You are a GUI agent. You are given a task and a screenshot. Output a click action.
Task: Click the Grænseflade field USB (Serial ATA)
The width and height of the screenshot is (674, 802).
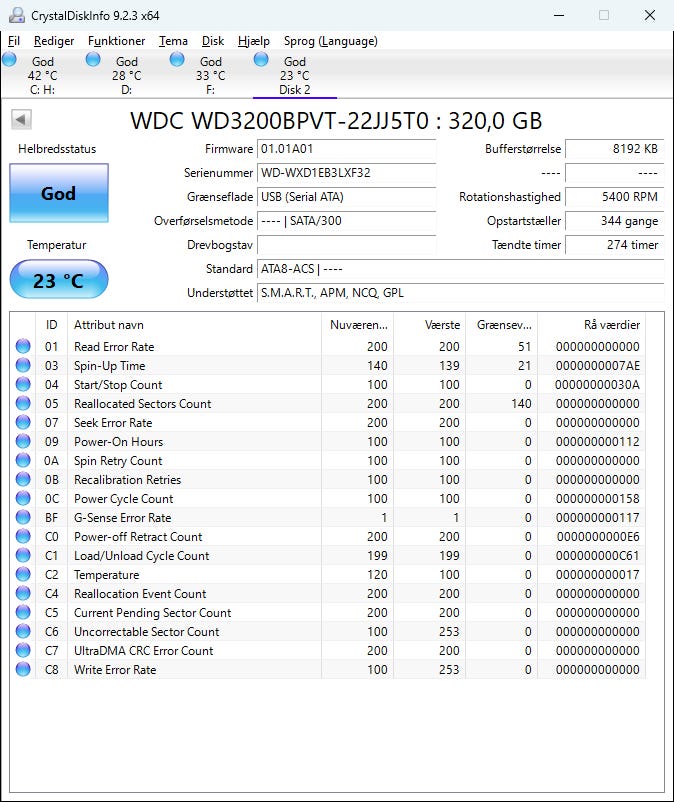(346, 197)
